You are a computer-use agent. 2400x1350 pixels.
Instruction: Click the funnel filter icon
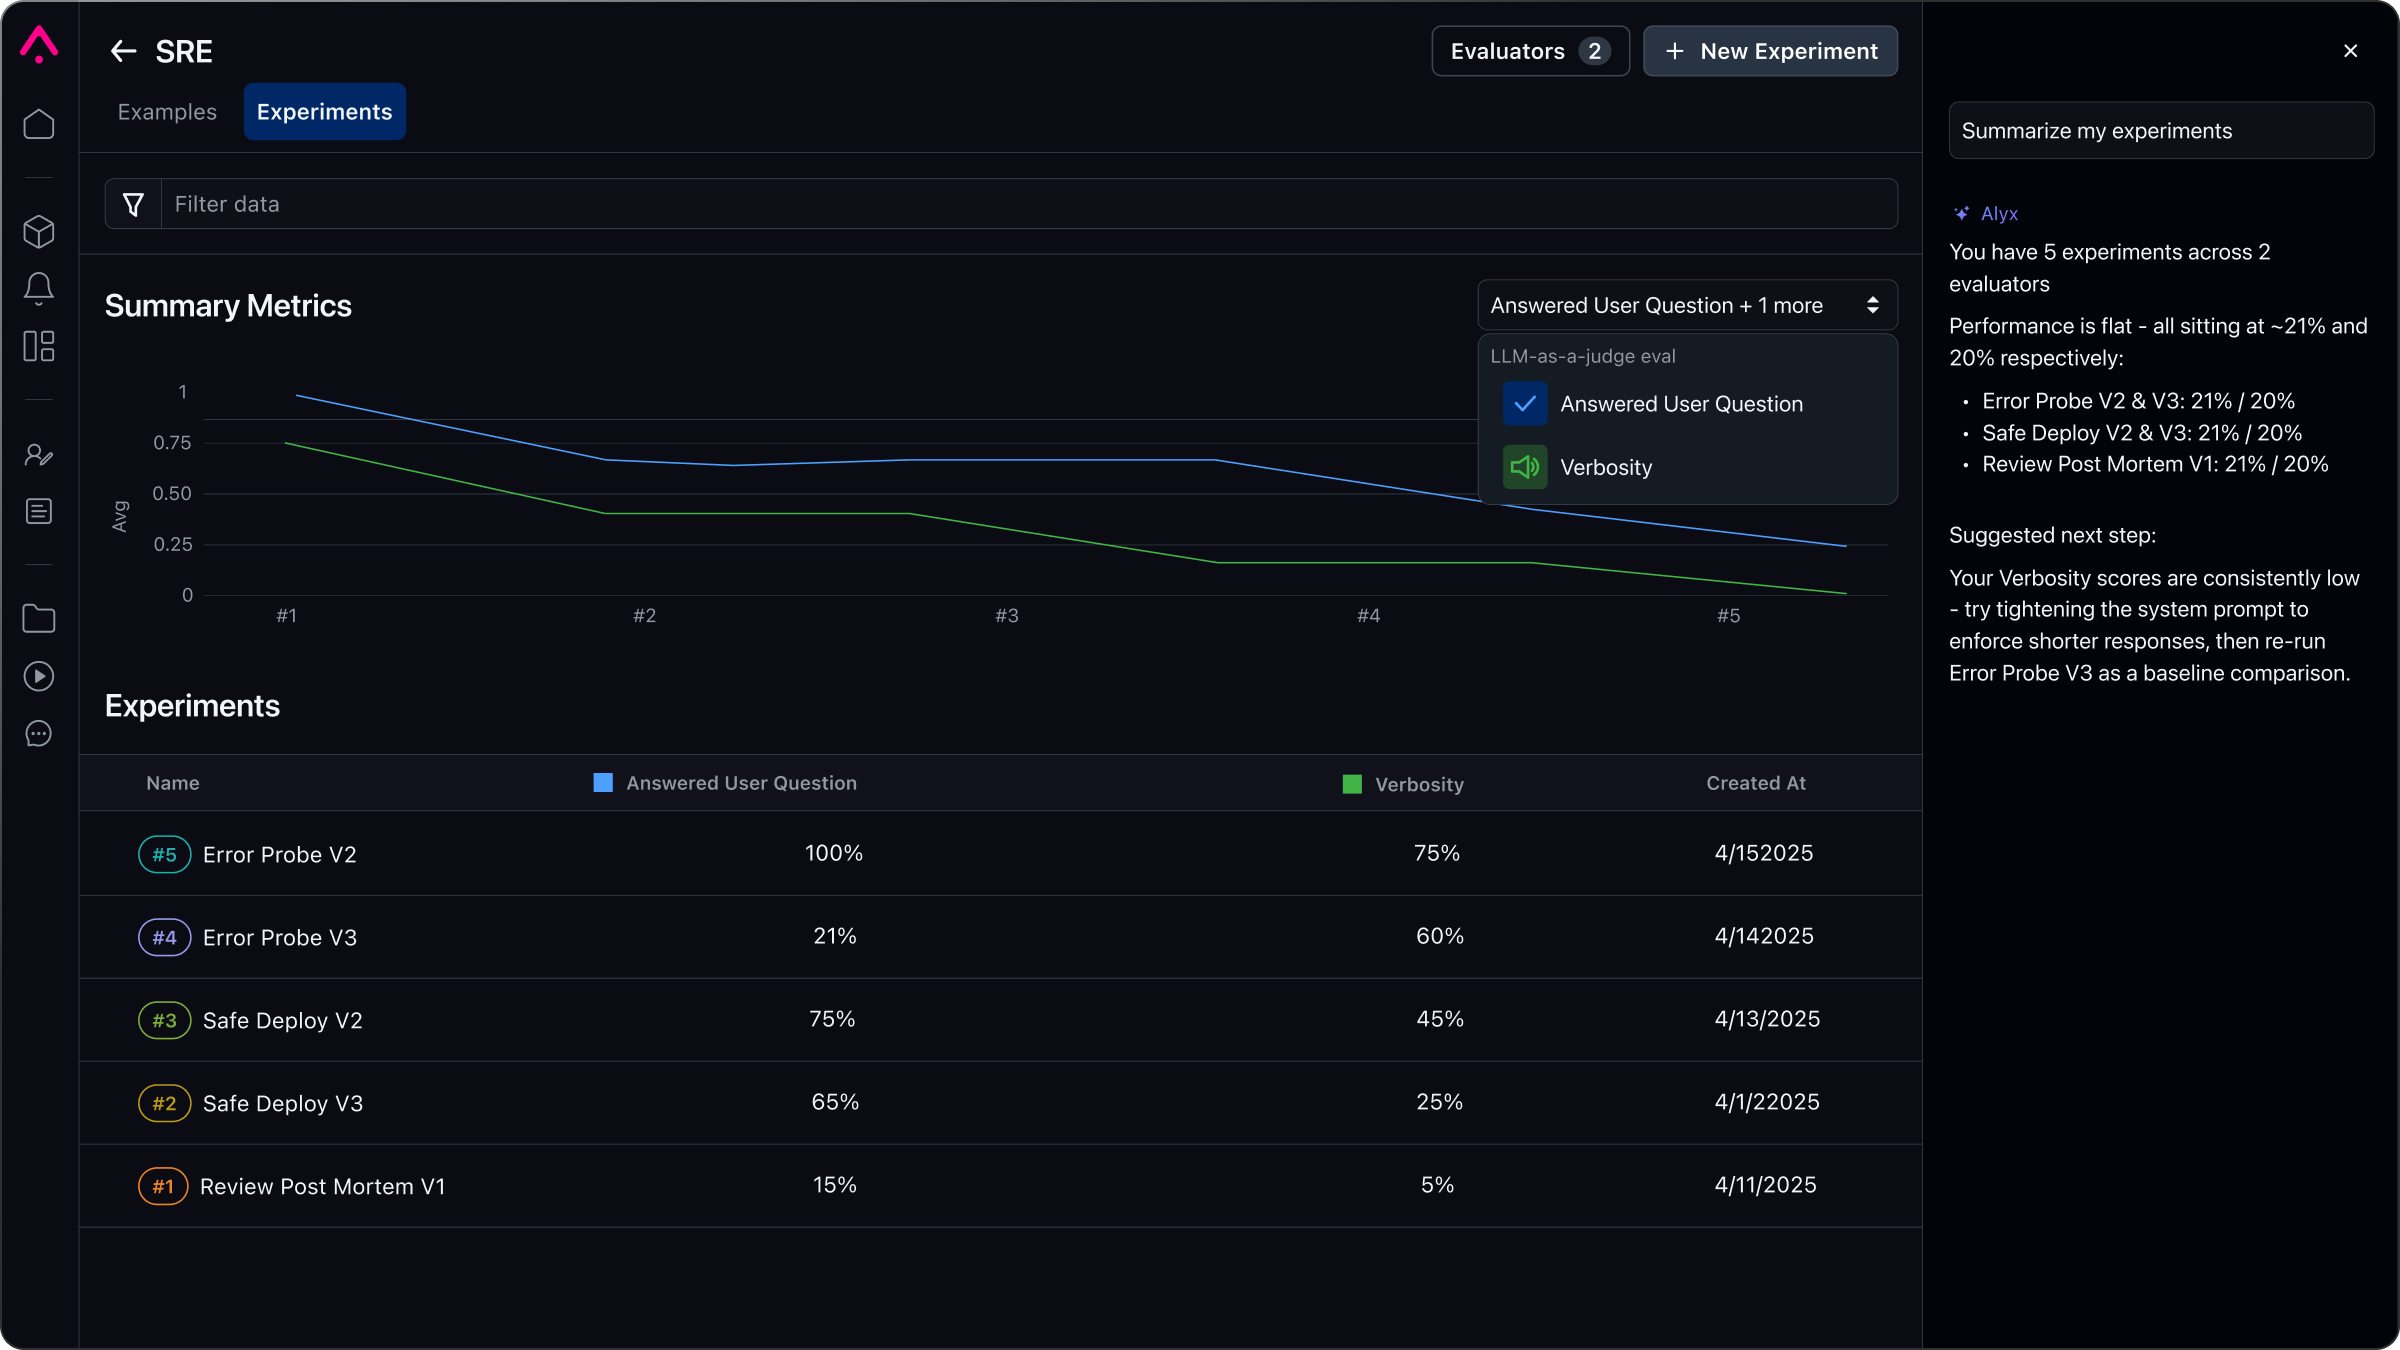coord(133,204)
